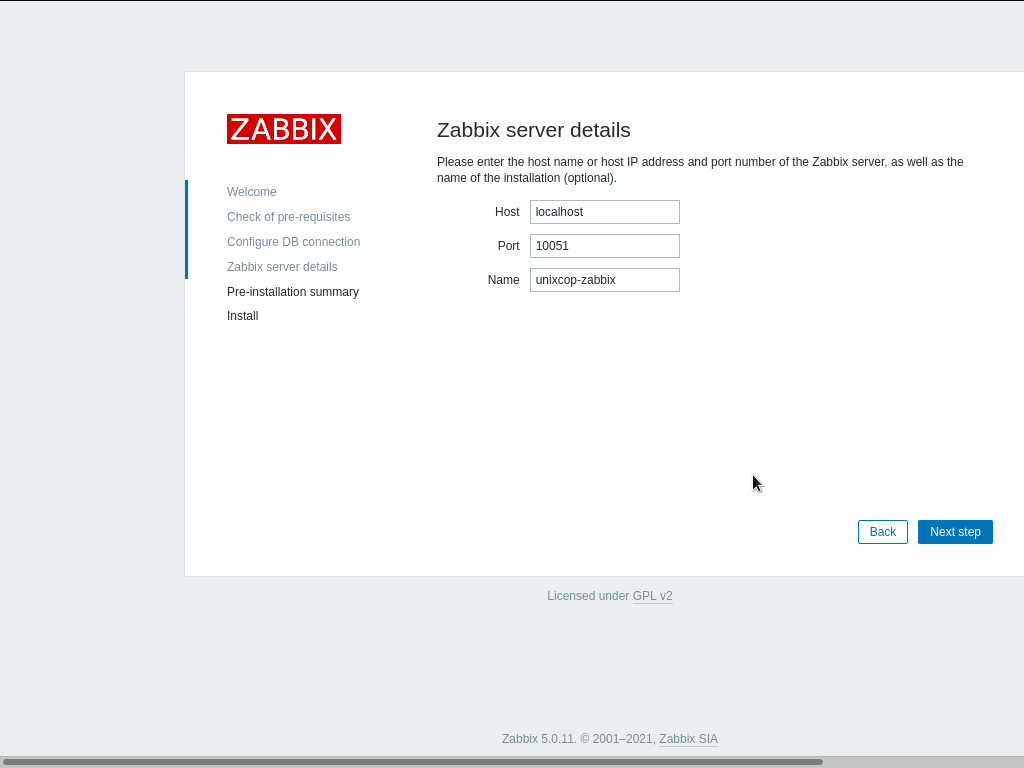1024x768 pixels.
Task: Select Zabbix server details sidebar item
Action: pyautogui.click(x=282, y=266)
